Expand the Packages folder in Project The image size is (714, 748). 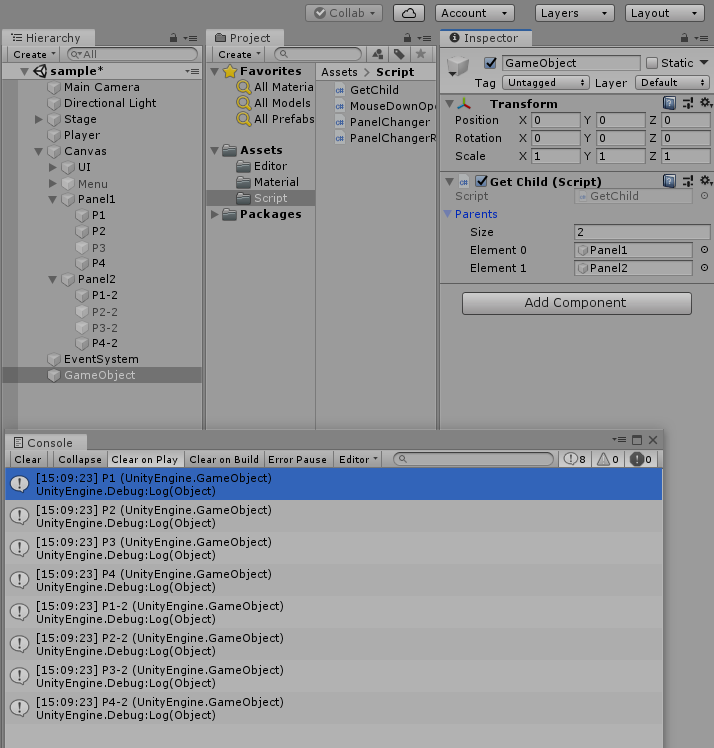[x=216, y=214]
